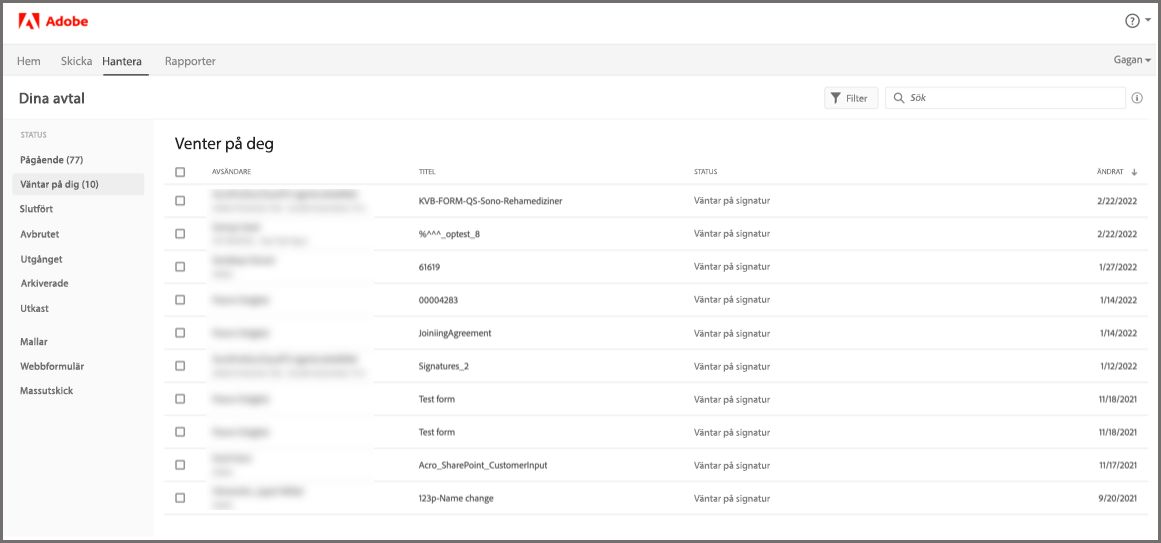Click the Adobe logo icon
The height and width of the screenshot is (543, 1161).
tap(28, 21)
